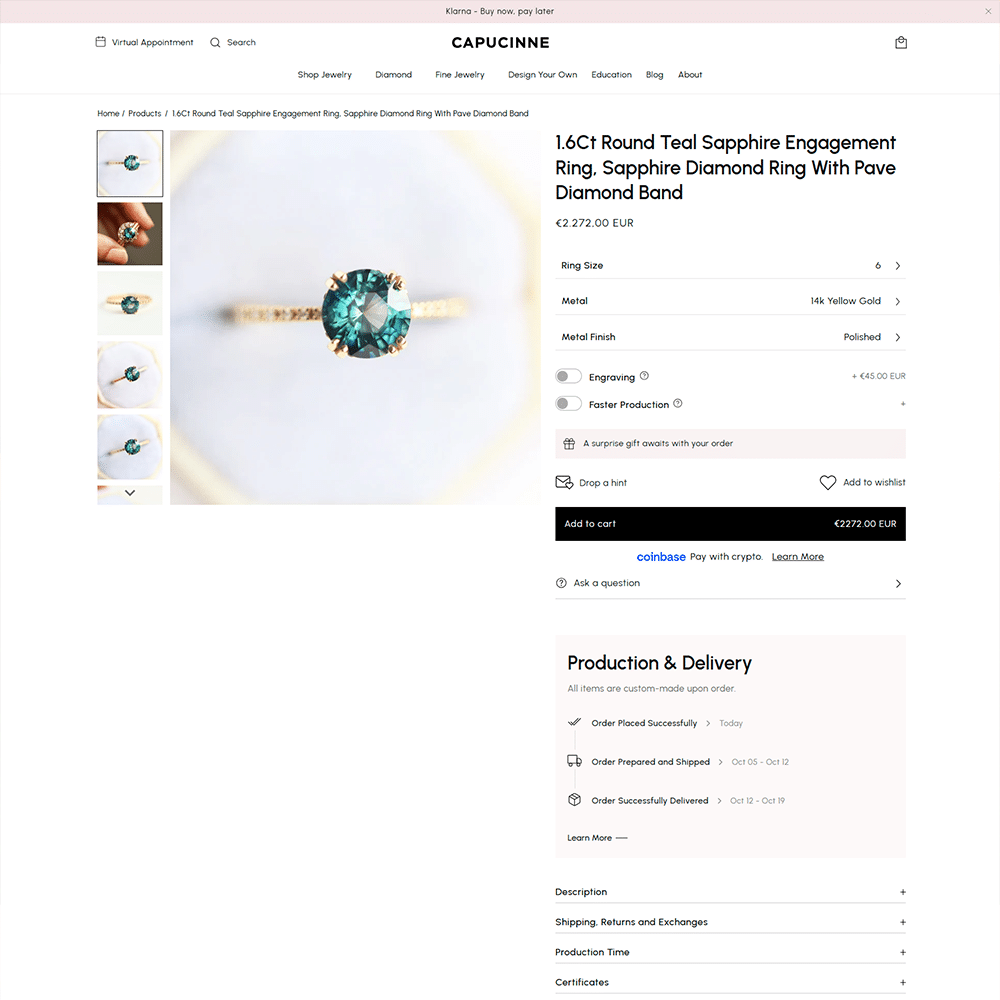Expand Shipping, Returns and Exchanges section

[x=730, y=922]
